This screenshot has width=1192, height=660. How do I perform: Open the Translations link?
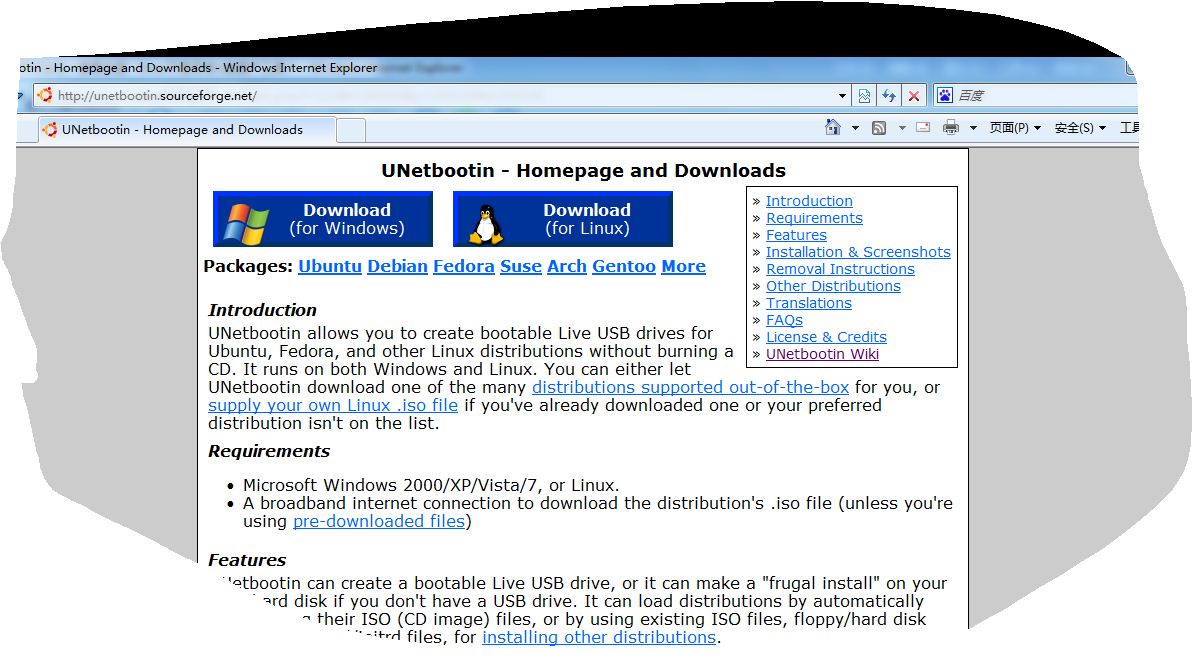[x=809, y=303]
